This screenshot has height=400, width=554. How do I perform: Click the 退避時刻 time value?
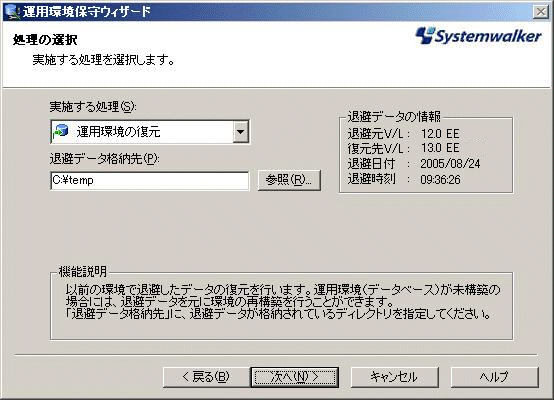point(440,180)
